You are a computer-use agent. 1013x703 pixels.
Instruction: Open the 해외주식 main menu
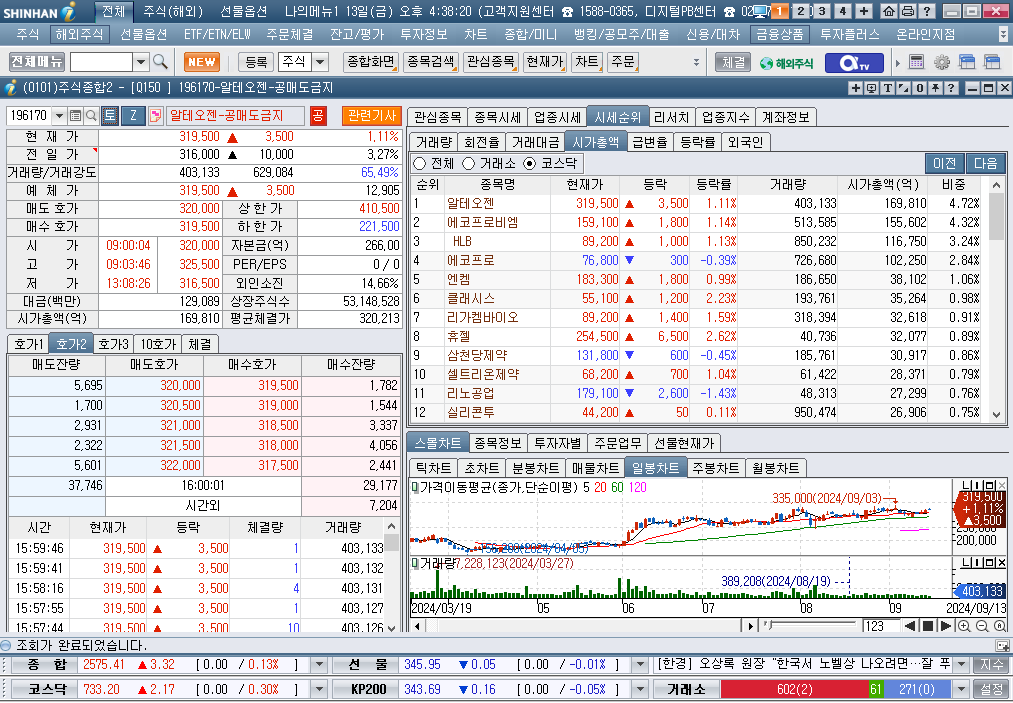click(79, 34)
